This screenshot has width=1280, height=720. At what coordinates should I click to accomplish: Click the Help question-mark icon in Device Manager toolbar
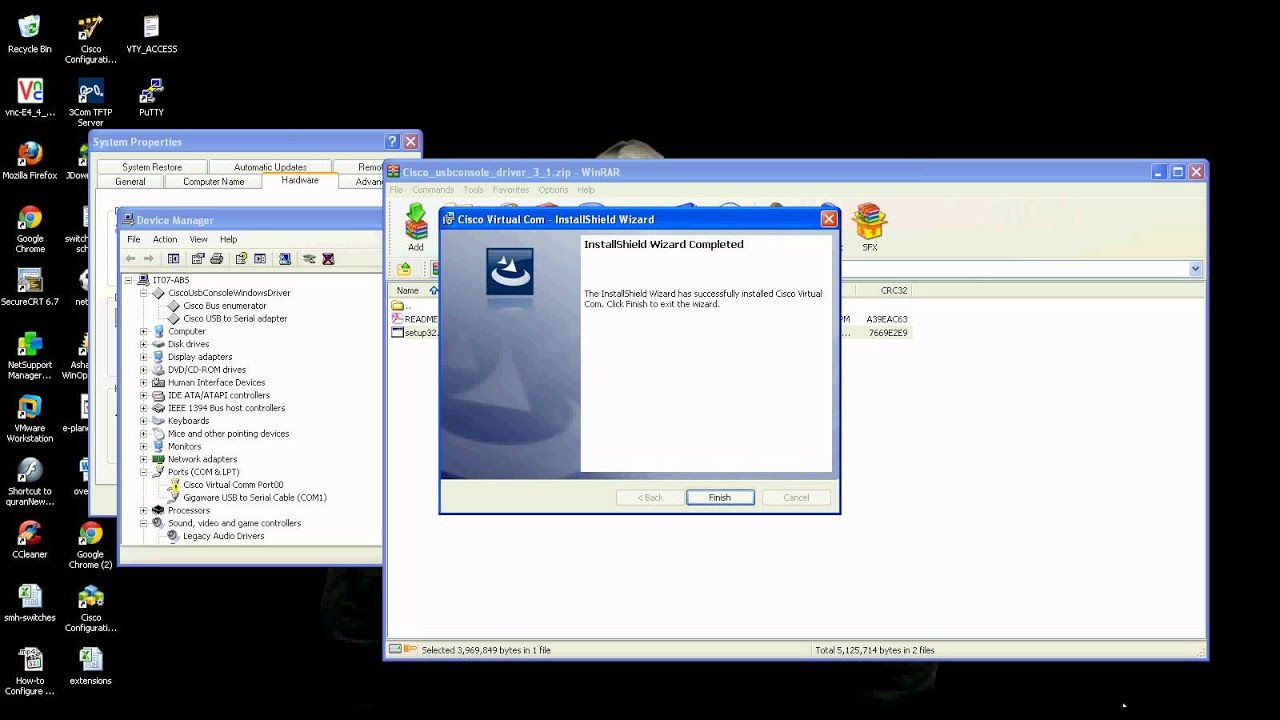click(x=241, y=258)
